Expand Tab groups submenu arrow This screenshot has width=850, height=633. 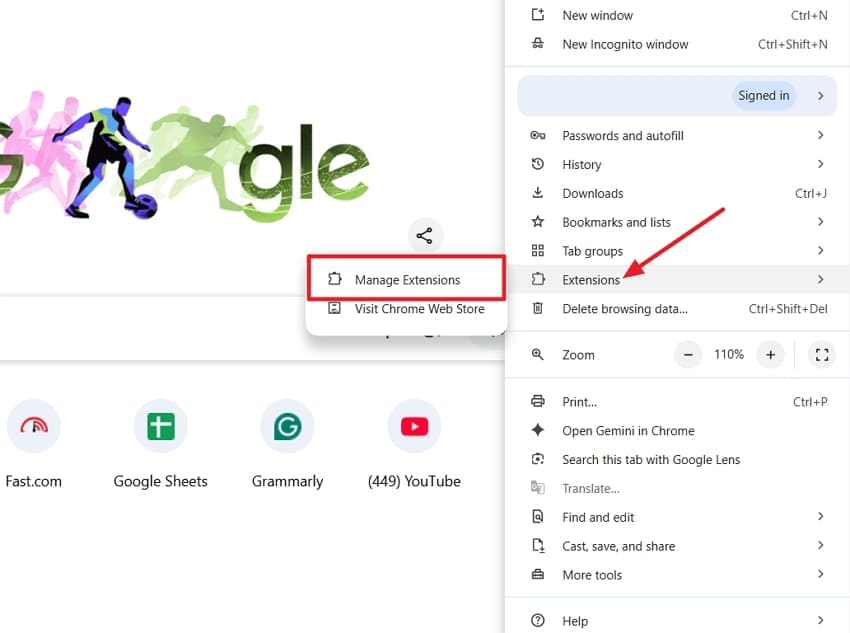[x=821, y=250]
